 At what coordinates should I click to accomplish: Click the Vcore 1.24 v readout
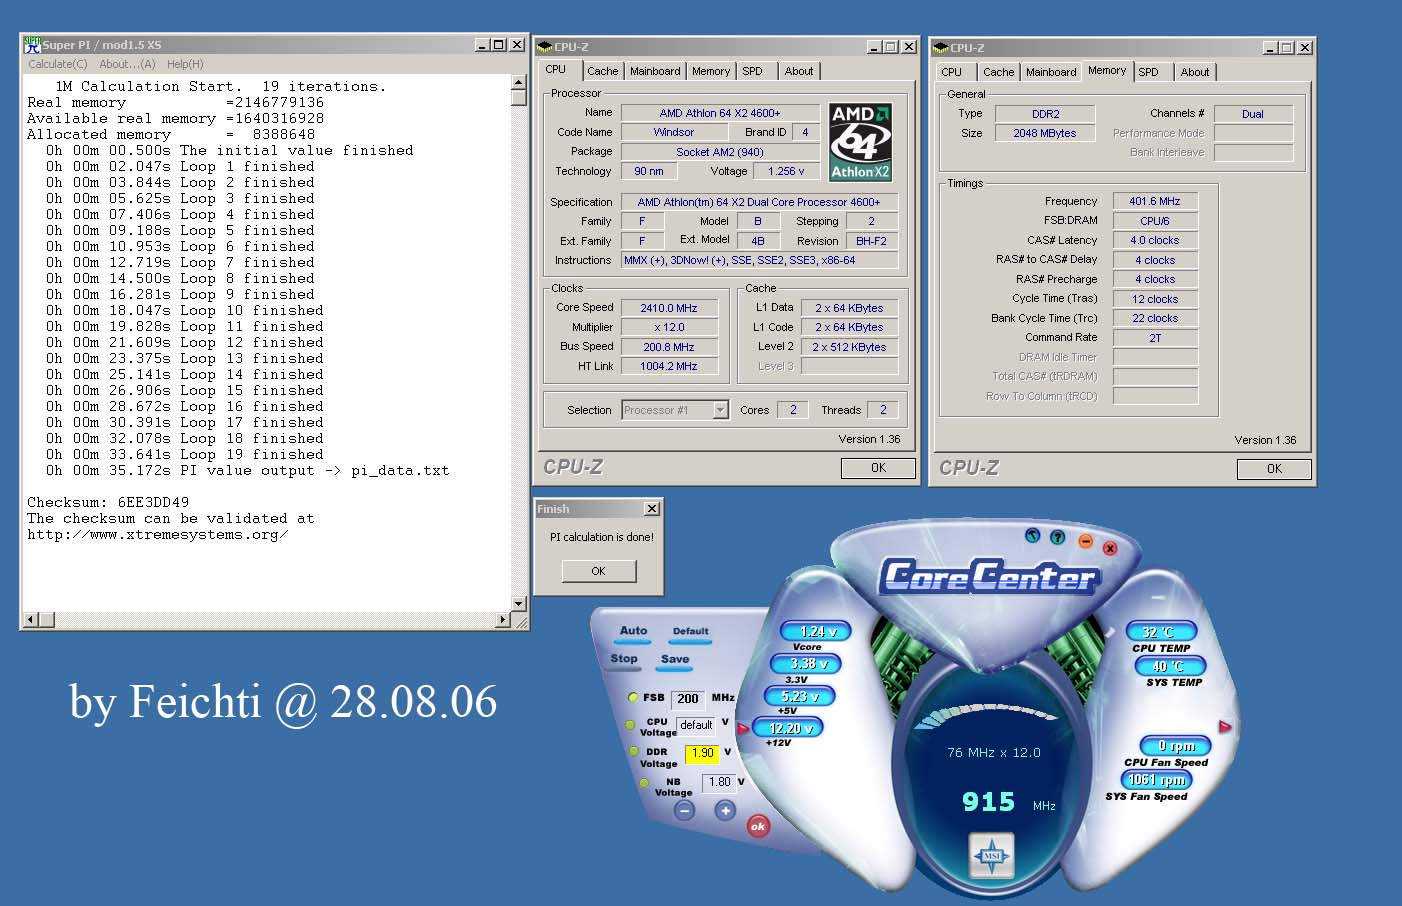pyautogui.click(x=816, y=632)
